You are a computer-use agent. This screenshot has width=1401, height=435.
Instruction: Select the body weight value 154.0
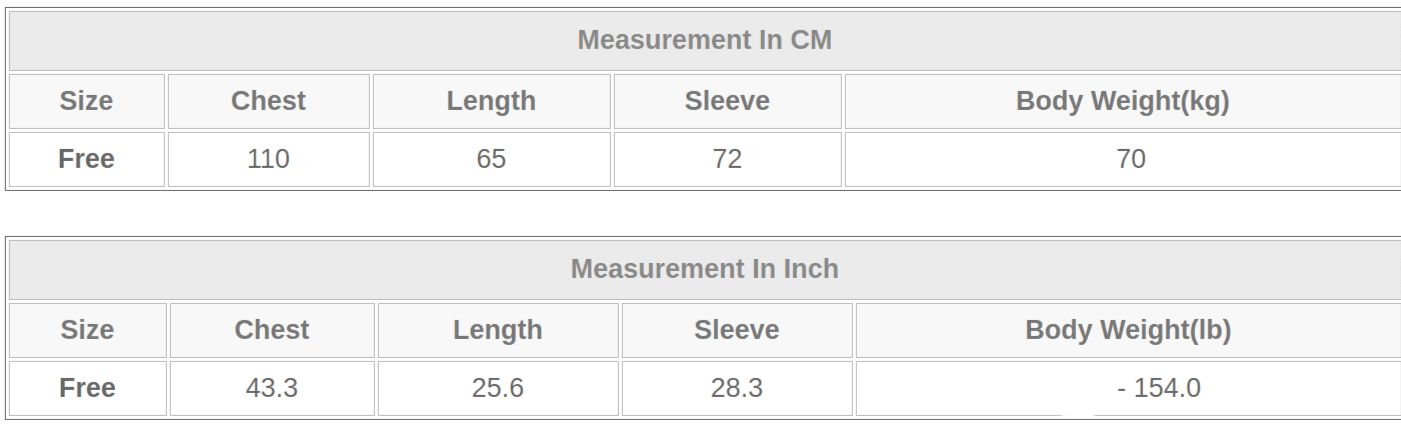pos(1159,388)
